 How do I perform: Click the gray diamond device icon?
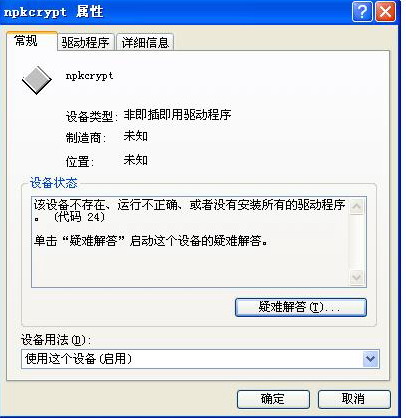(x=37, y=80)
